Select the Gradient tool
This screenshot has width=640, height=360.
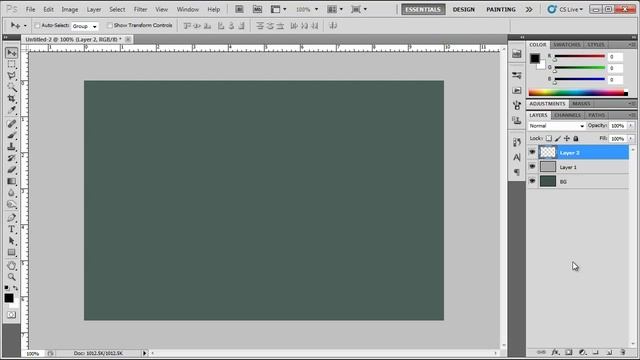[x=11, y=181]
